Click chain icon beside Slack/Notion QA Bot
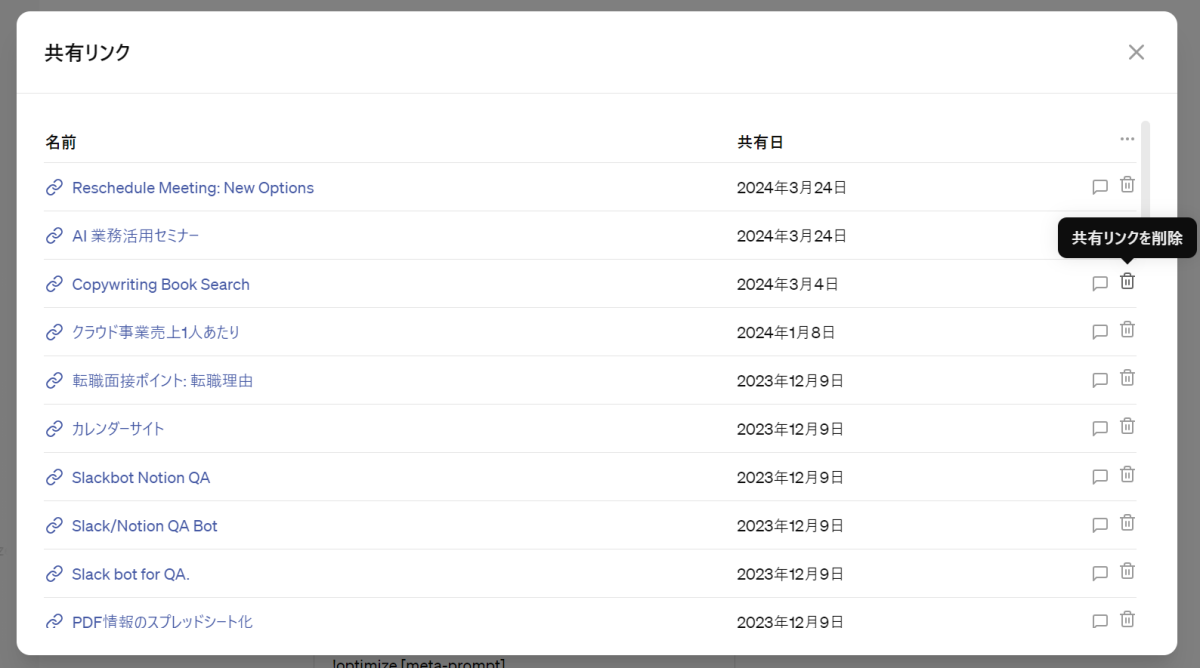Viewport: 1200px width, 668px height. coord(54,525)
